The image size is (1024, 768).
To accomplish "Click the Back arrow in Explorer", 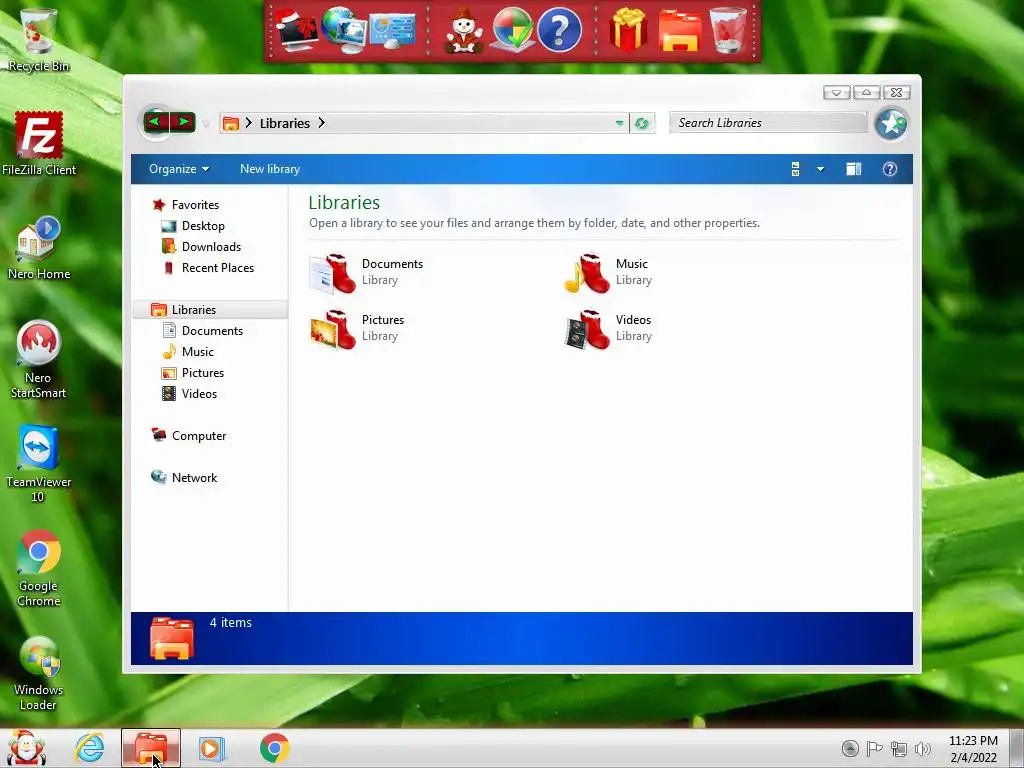I will [155, 122].
